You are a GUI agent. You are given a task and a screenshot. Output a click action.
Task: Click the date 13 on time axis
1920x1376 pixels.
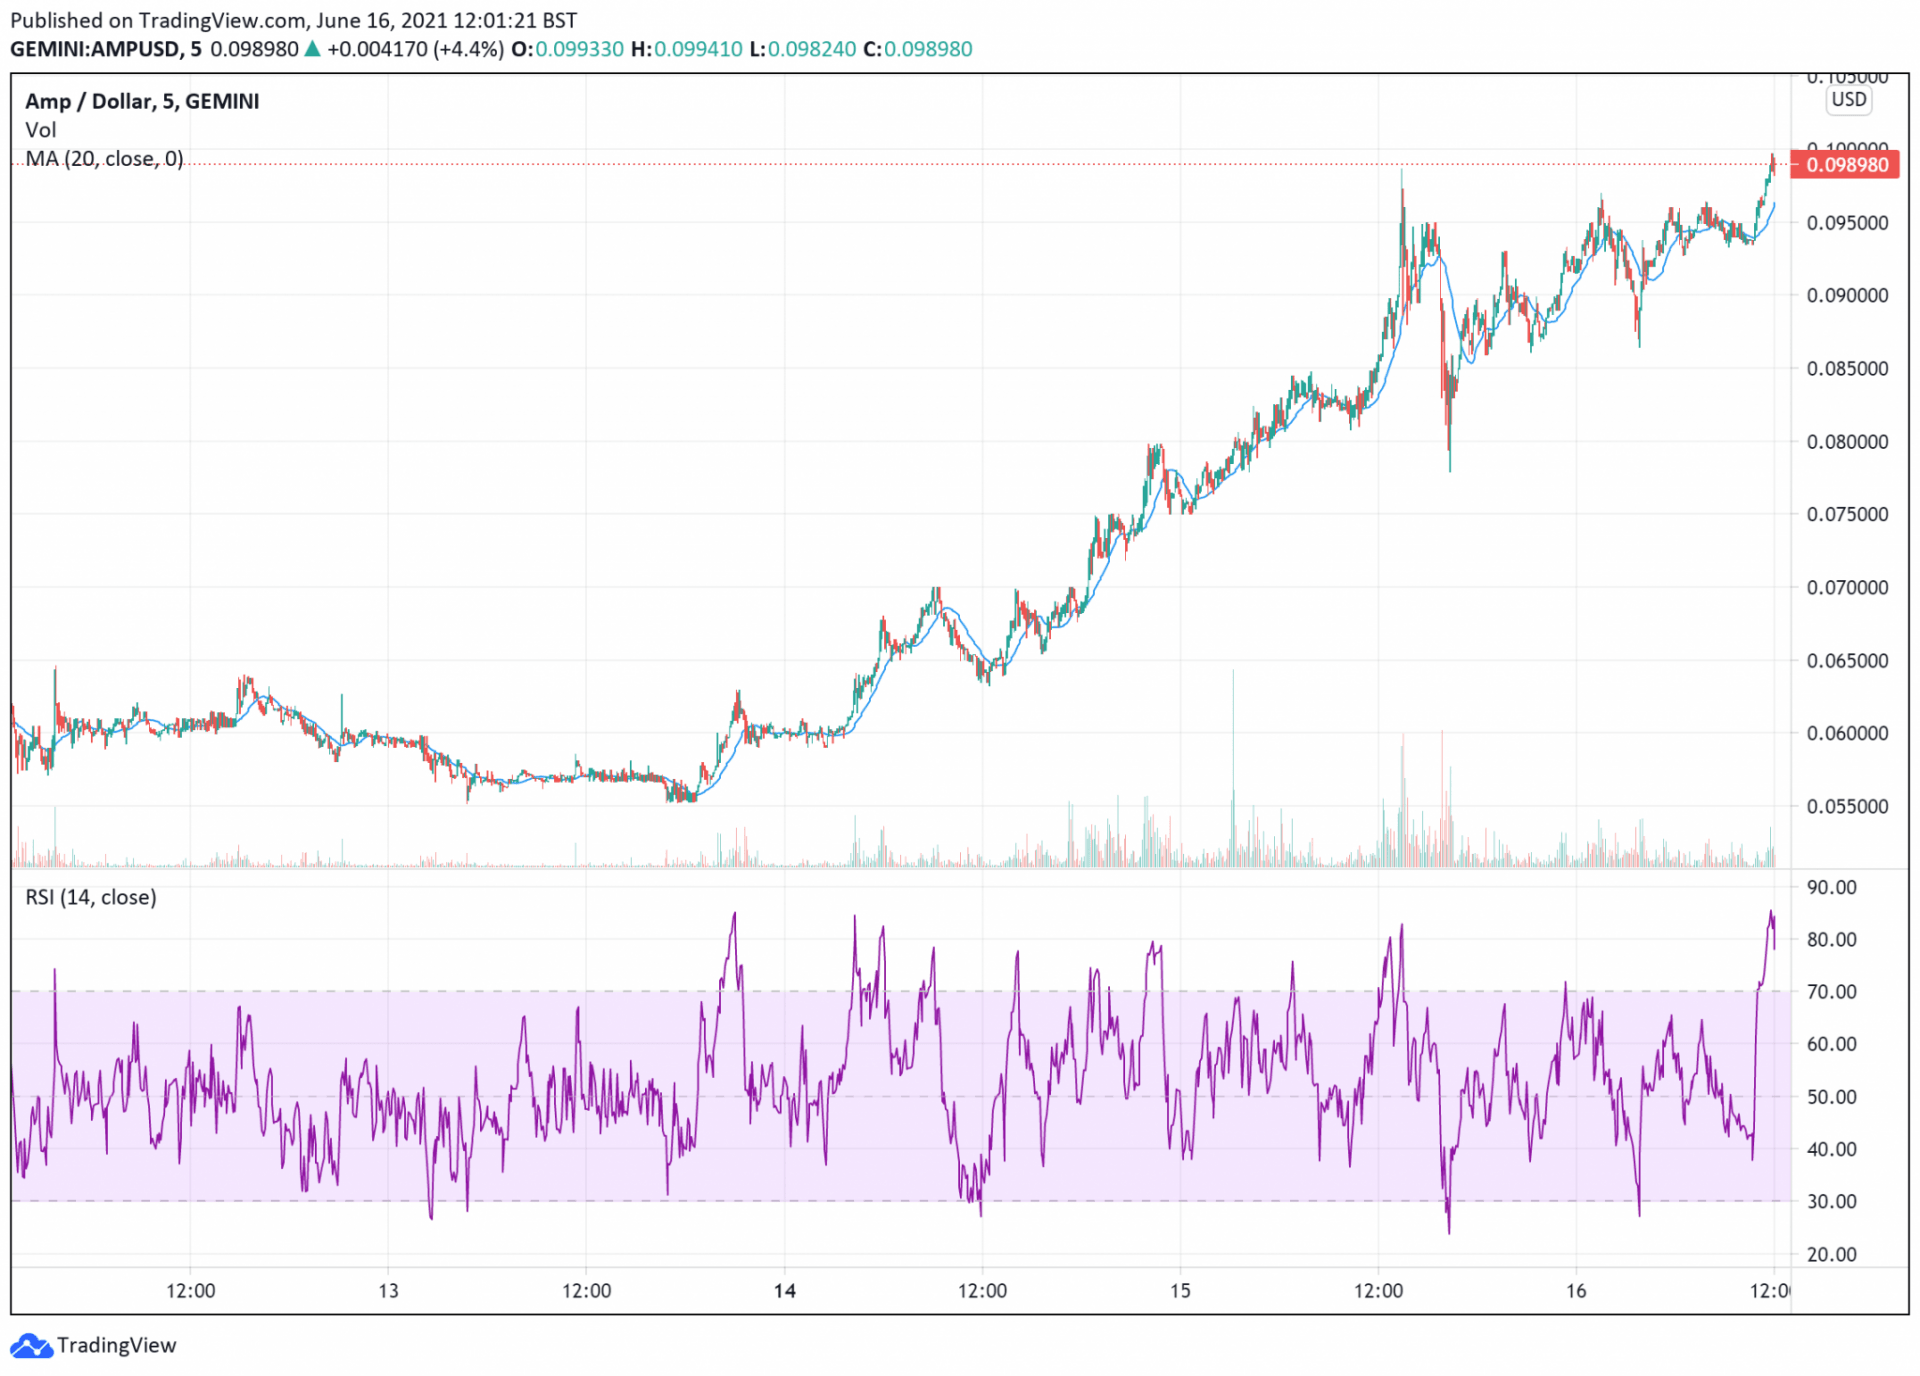click(388, 1291)
